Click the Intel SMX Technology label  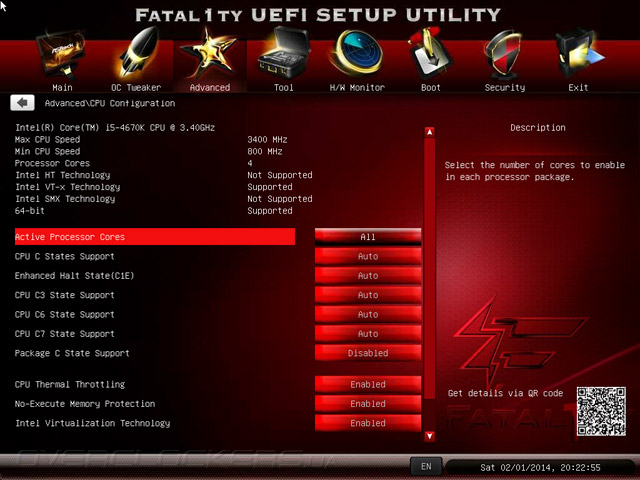pos(65,199)
